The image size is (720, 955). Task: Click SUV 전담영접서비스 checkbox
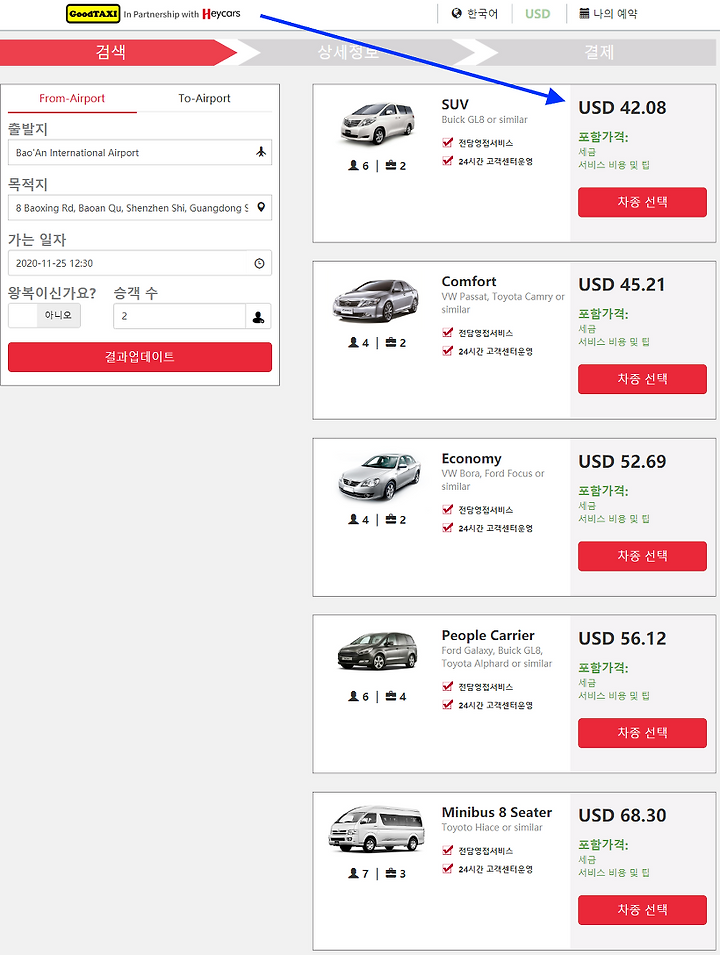click(x=448, y=143)
